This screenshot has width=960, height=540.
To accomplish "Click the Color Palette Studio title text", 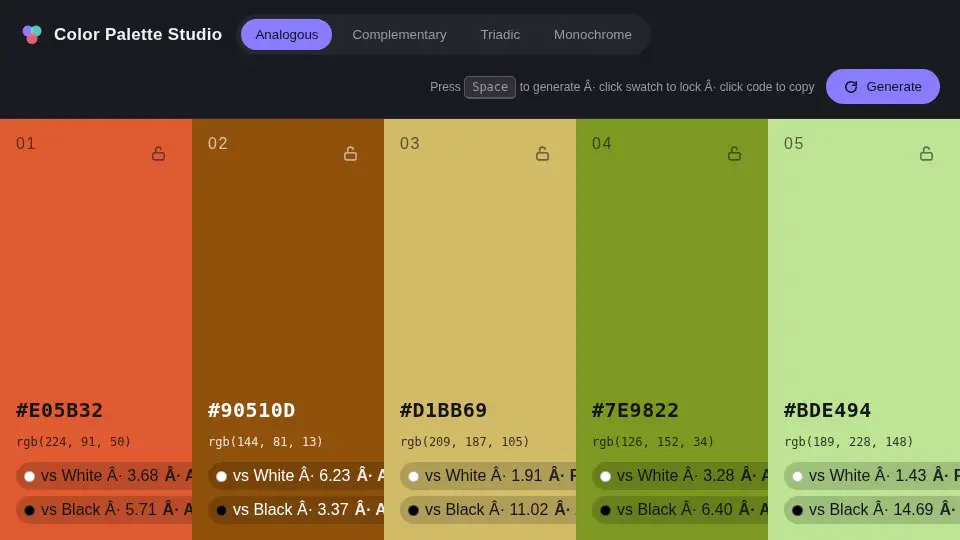I will pos(138,34).
